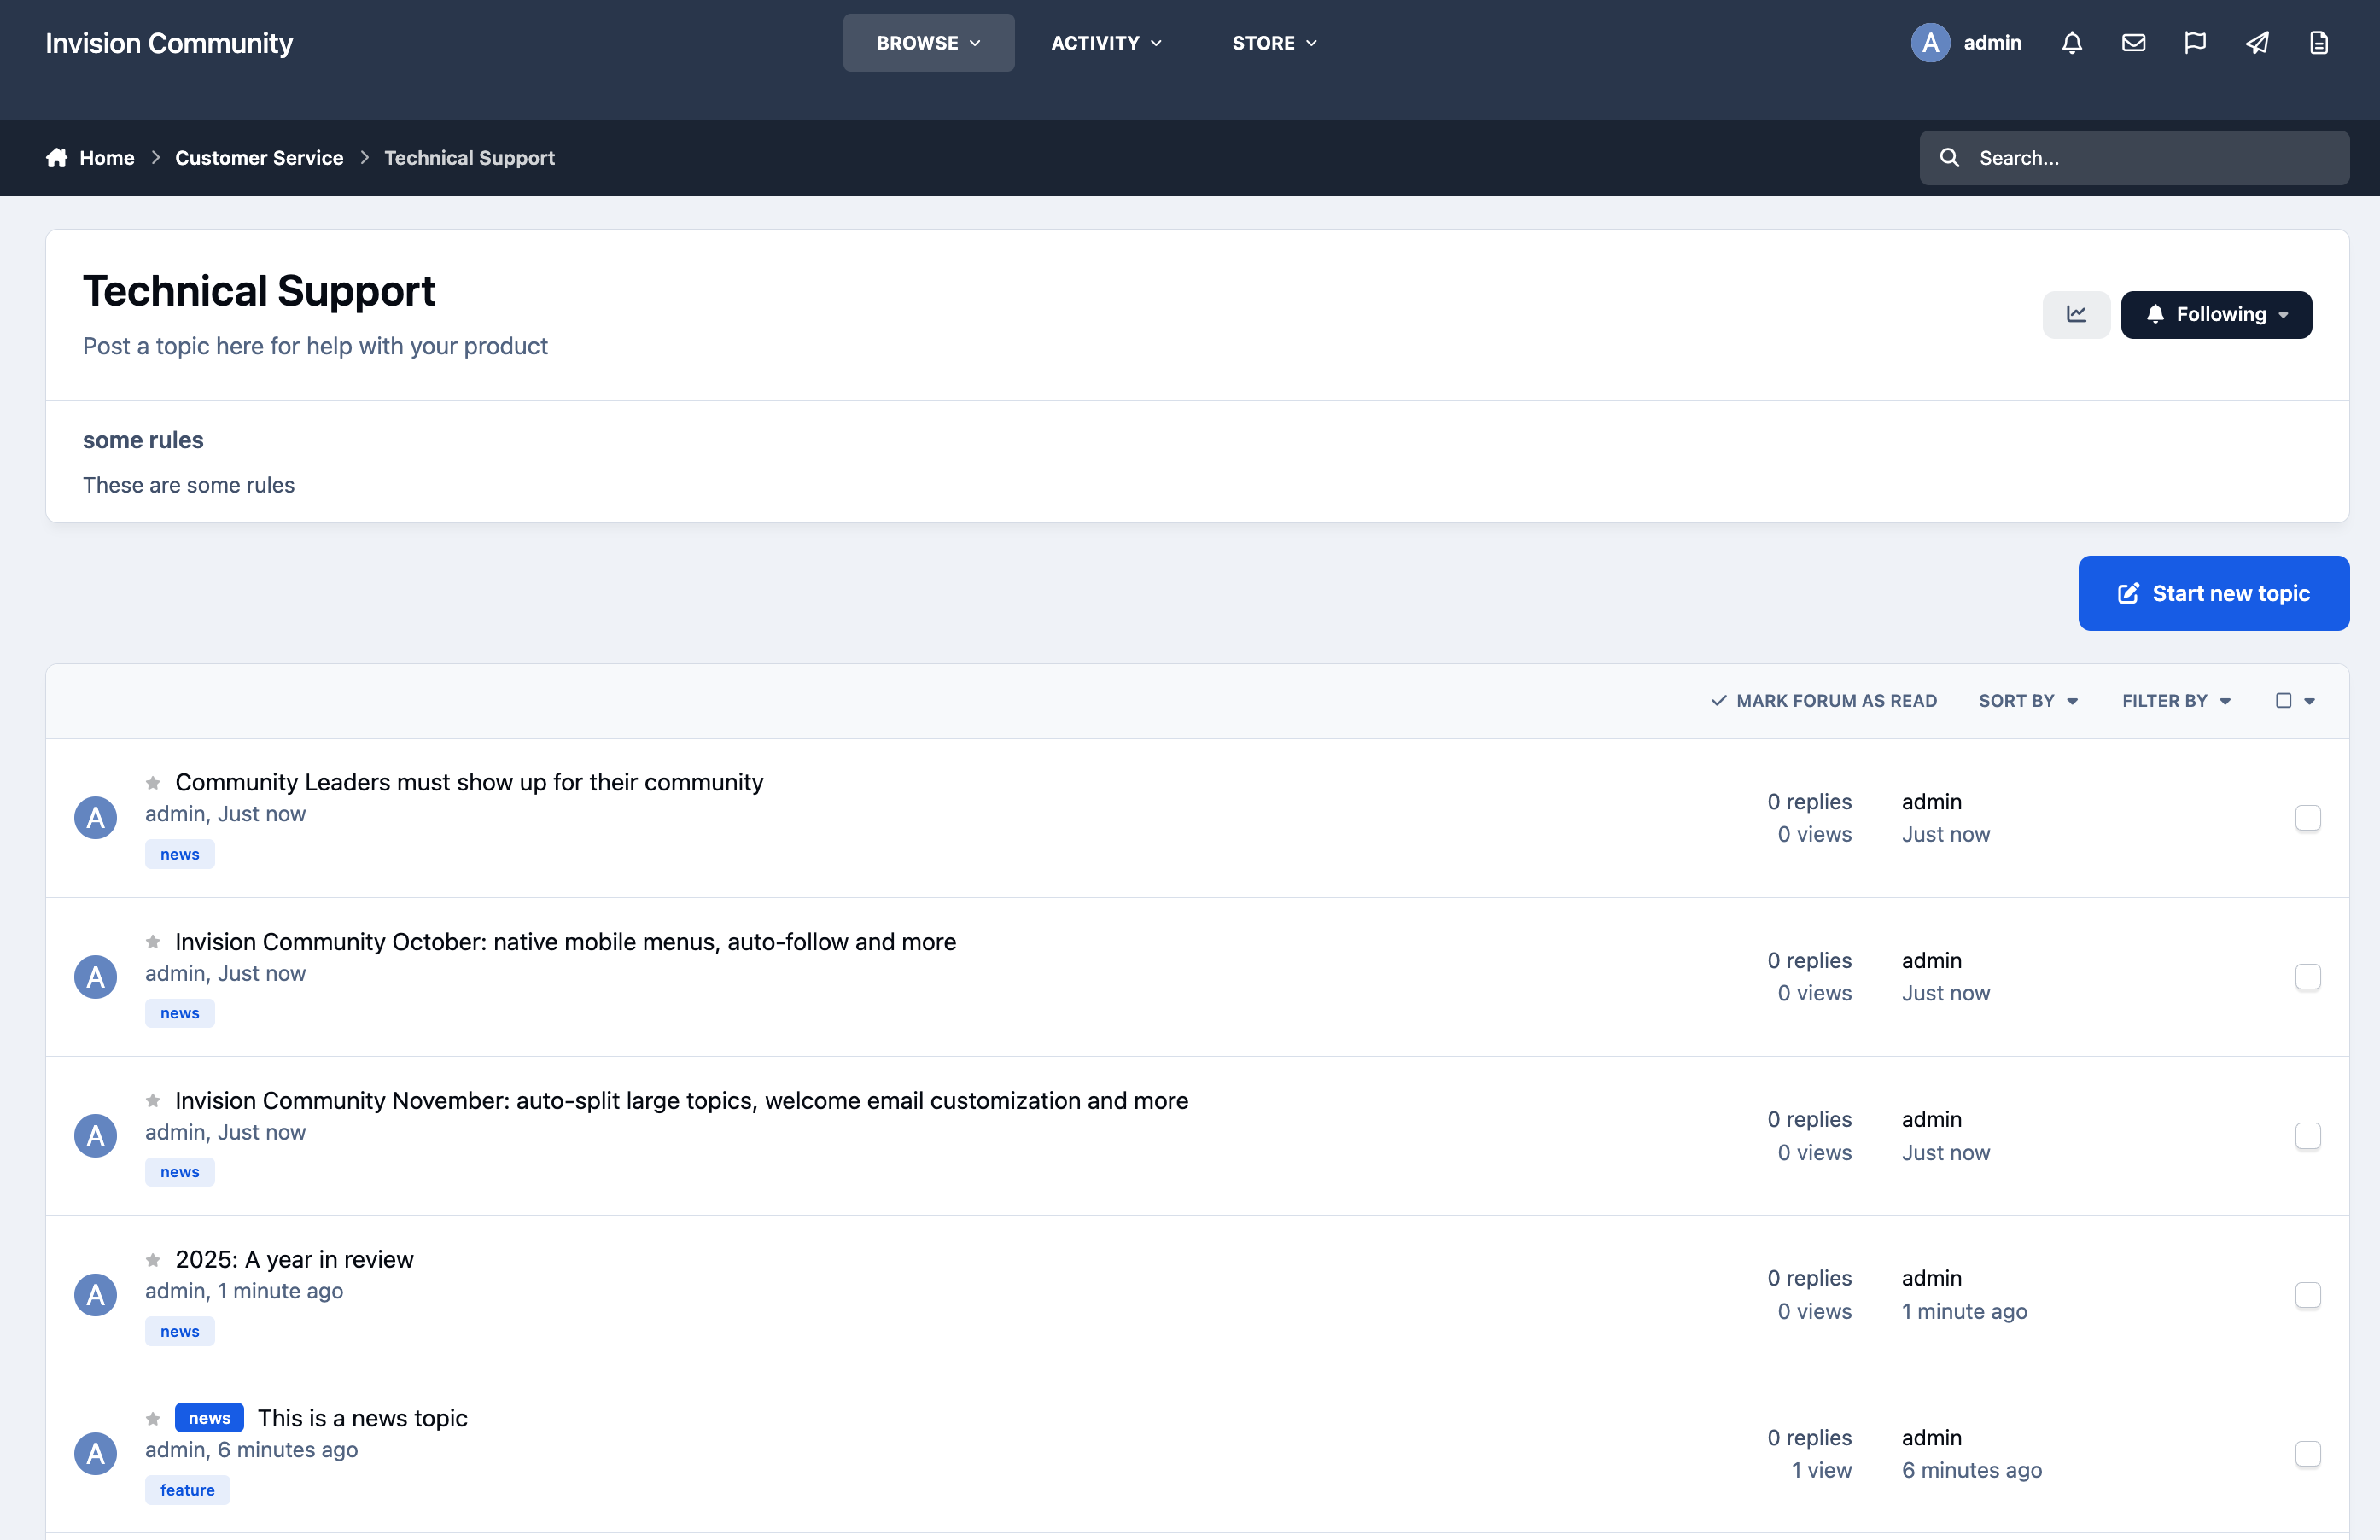
Task: Click the admin avatar in header
Action: (x=1930, y=43)
